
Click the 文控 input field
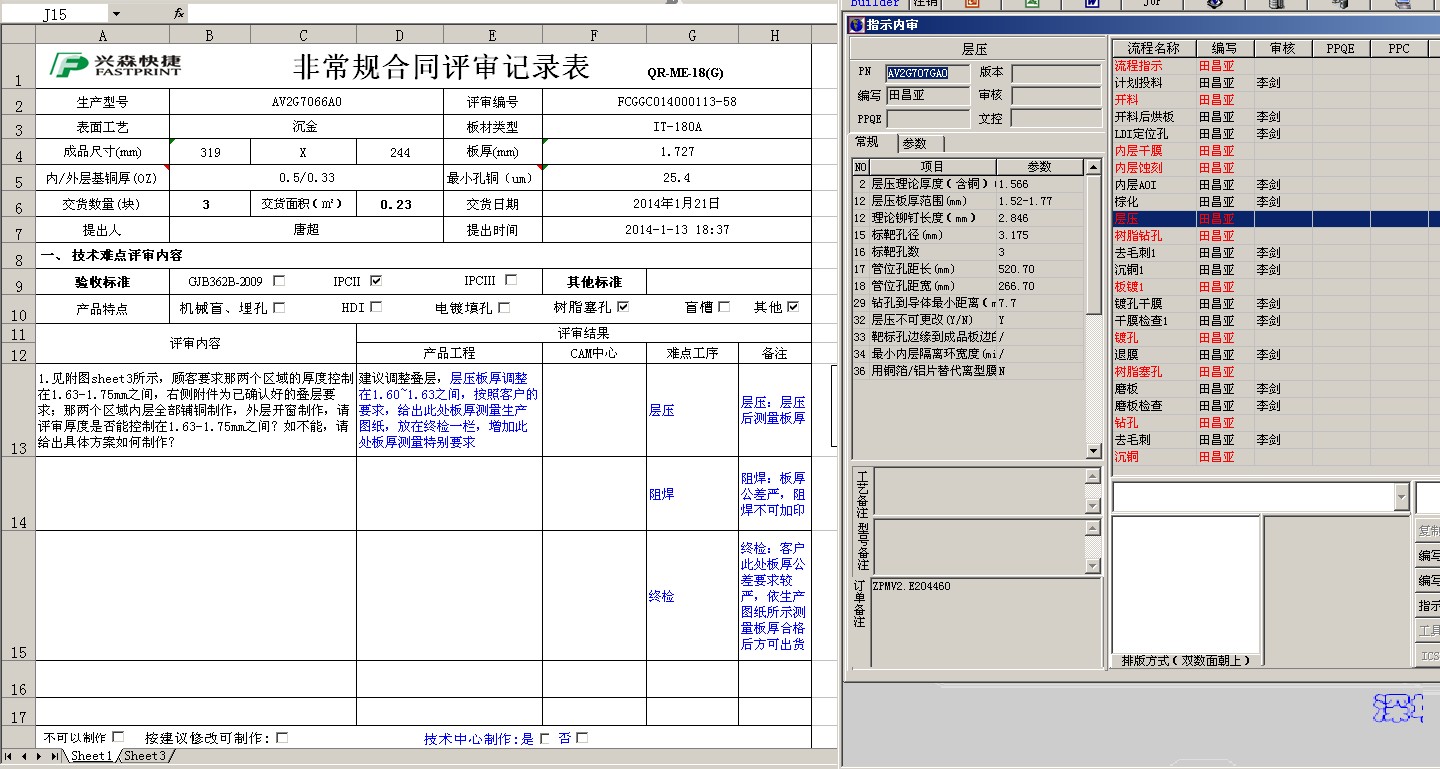tap(1055, 118)
